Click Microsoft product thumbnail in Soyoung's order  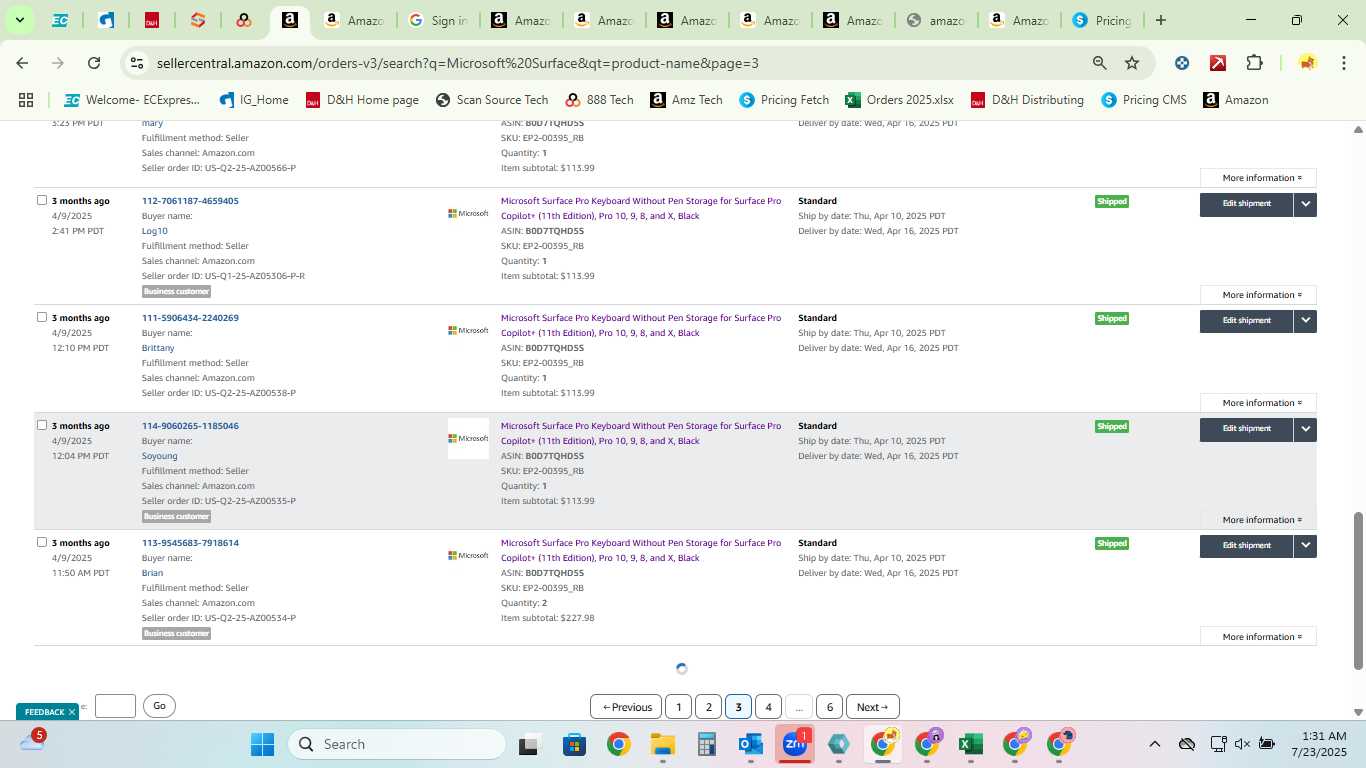pyautogui.click(x=468, y=438)
